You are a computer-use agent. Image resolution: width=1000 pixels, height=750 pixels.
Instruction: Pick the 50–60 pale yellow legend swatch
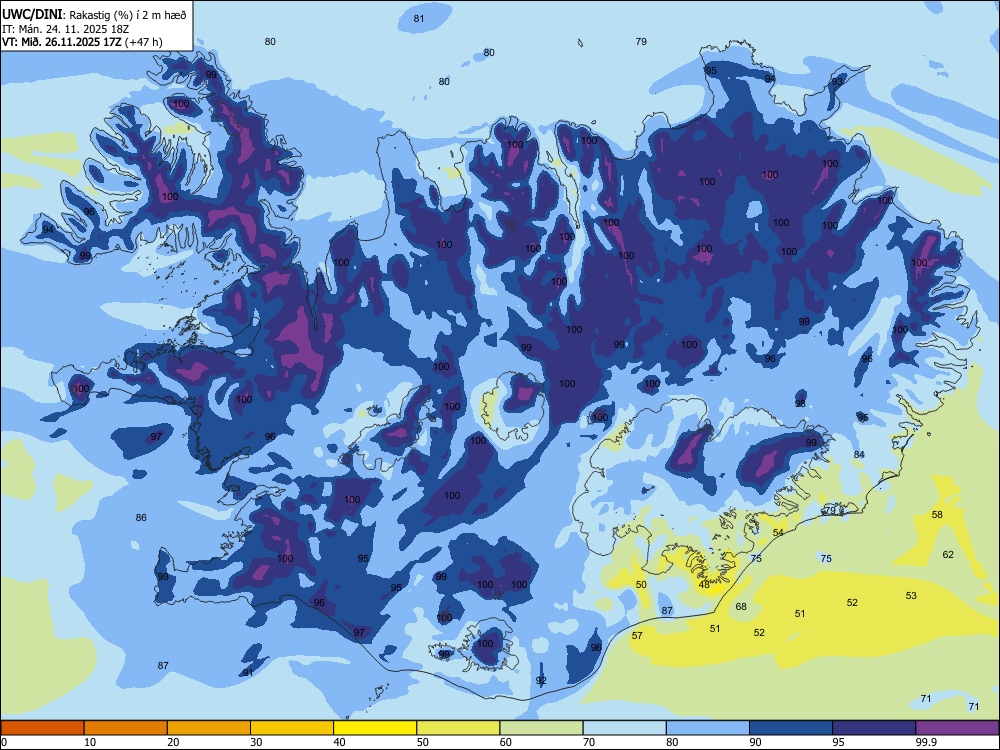[458, 728]
